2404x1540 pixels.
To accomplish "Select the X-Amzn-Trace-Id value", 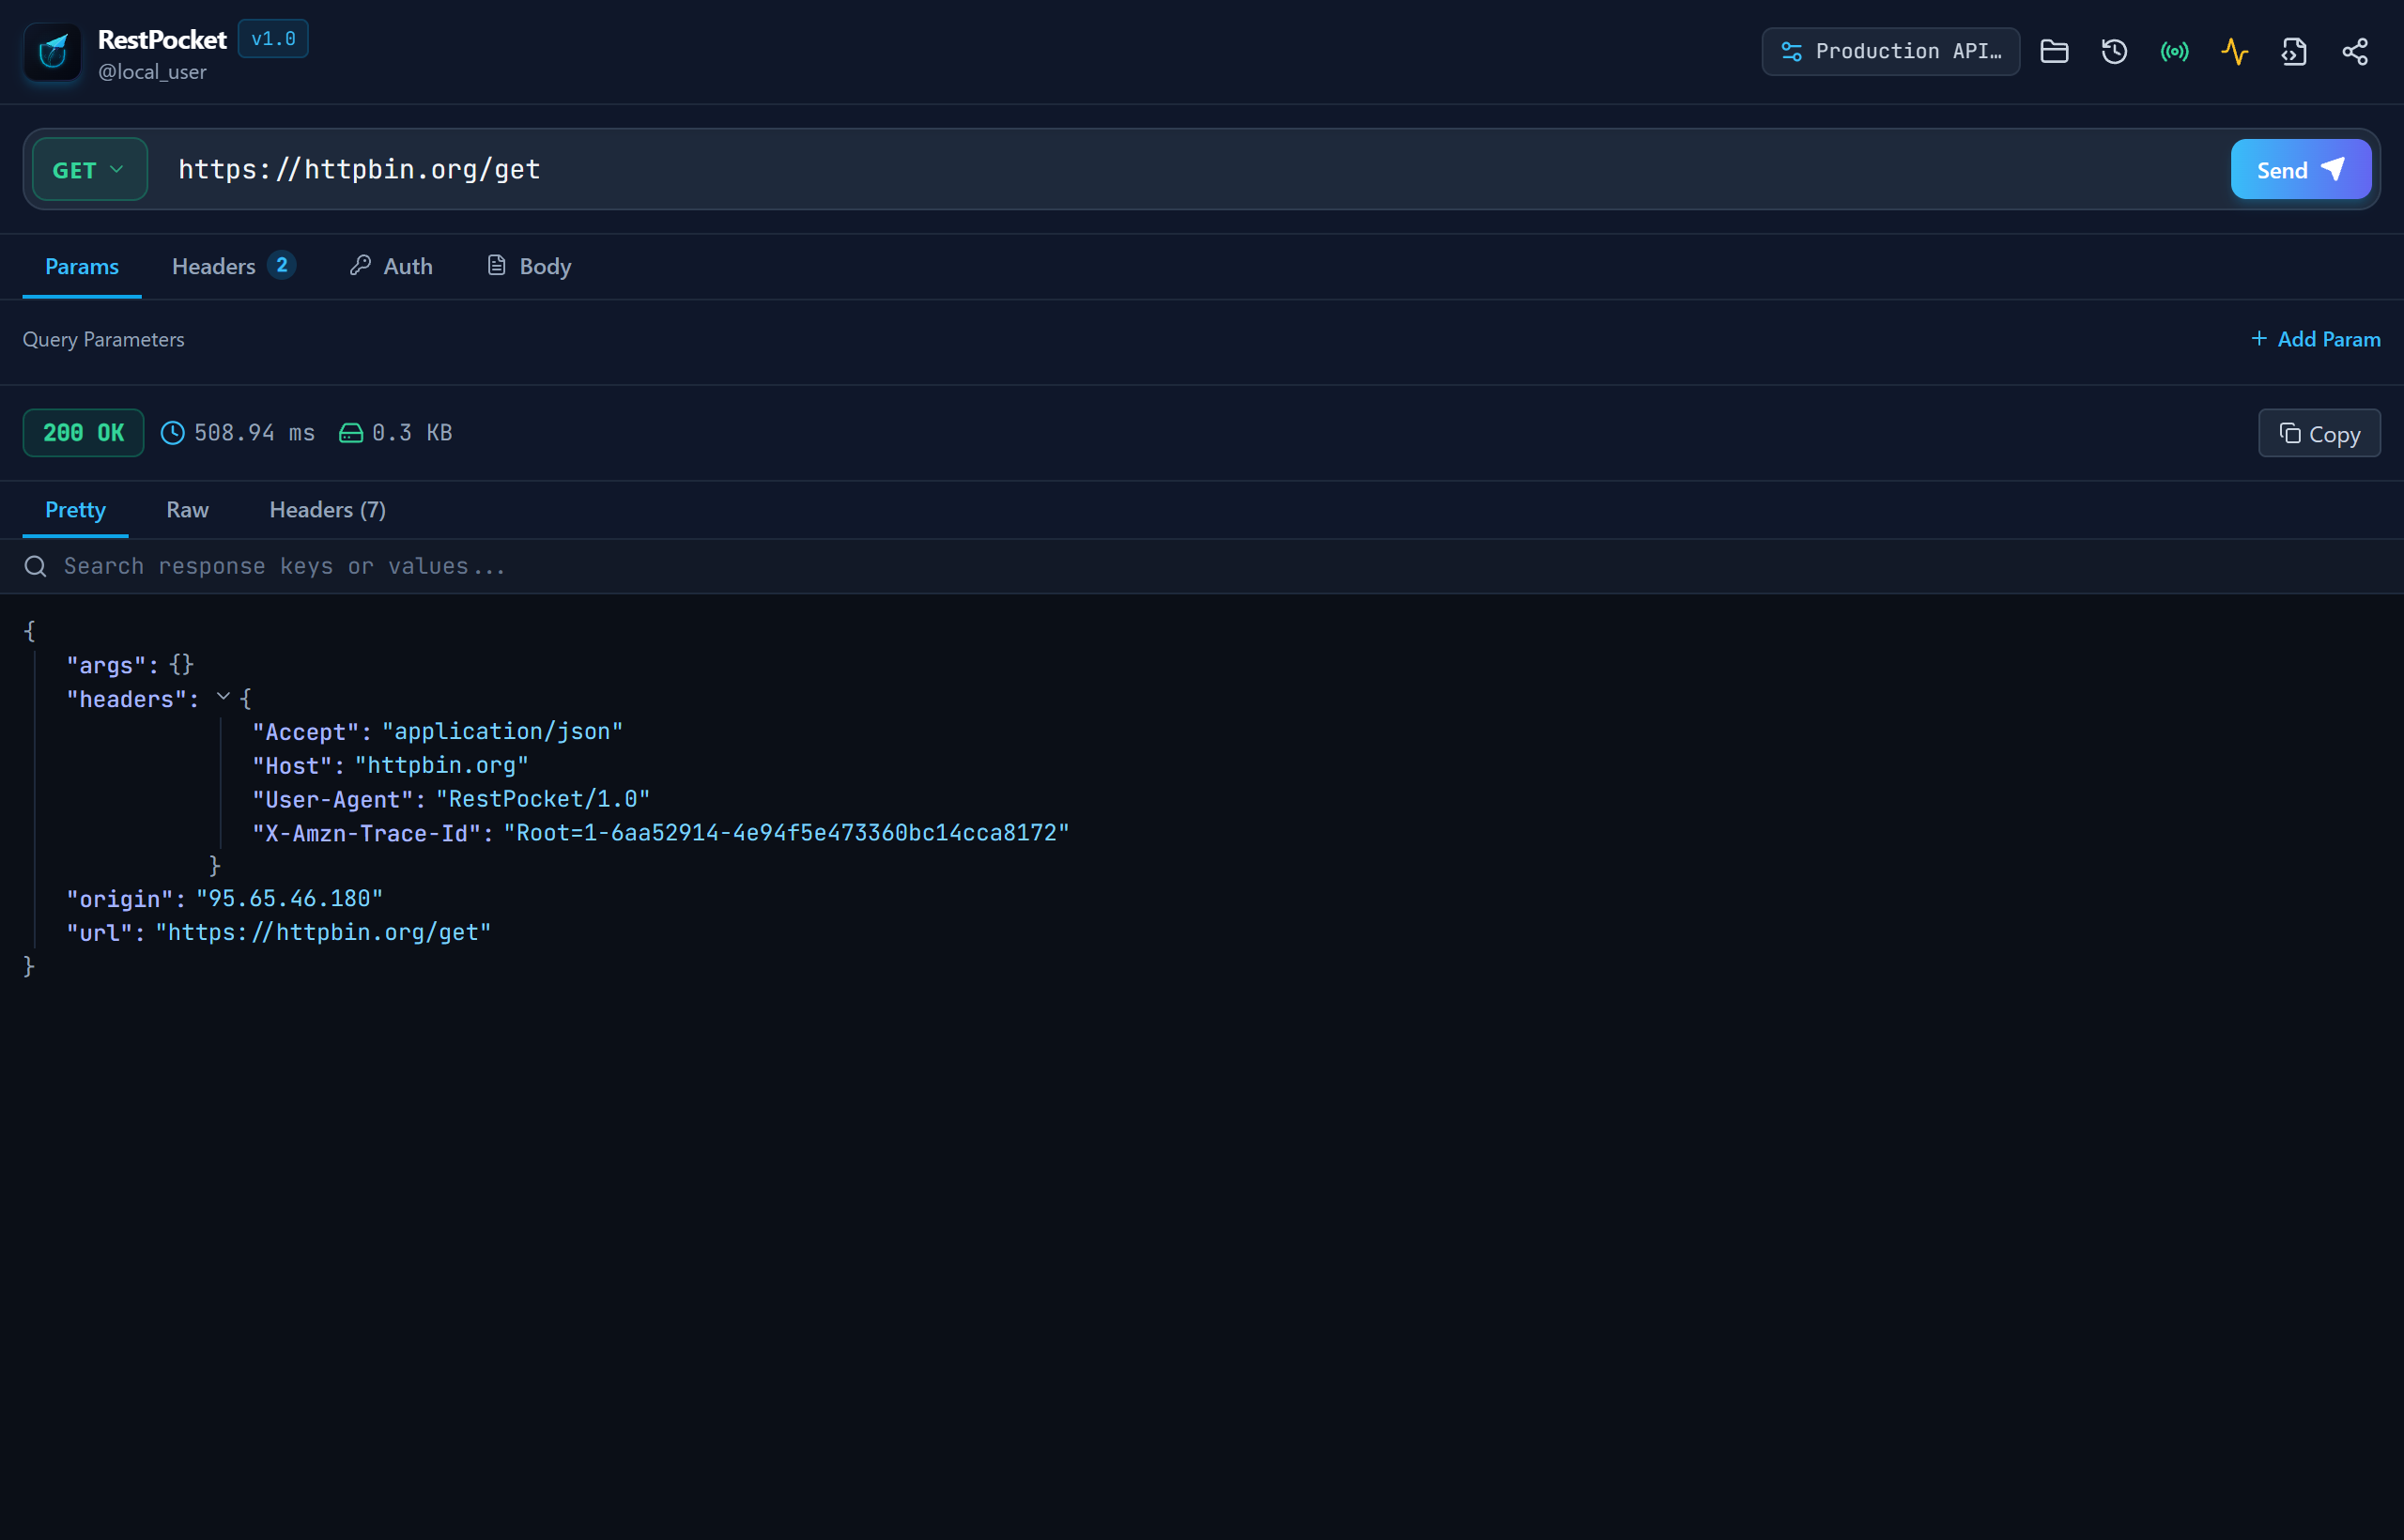I will click(786, 833).
